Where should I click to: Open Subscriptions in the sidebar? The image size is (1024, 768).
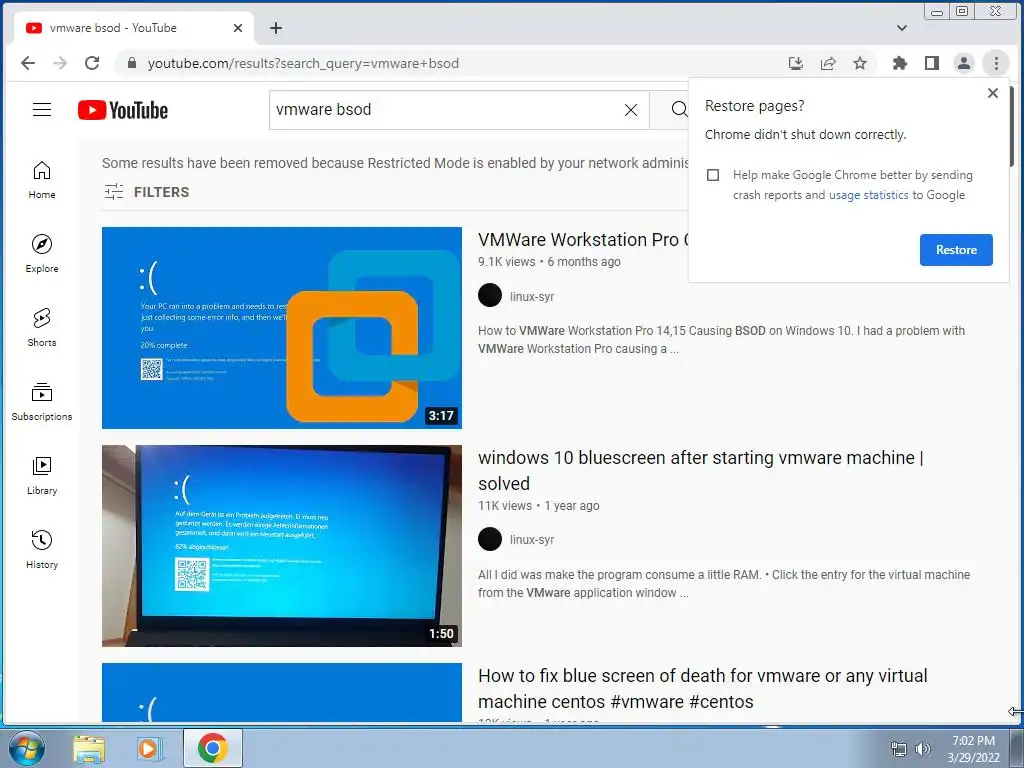pos(42,402)
